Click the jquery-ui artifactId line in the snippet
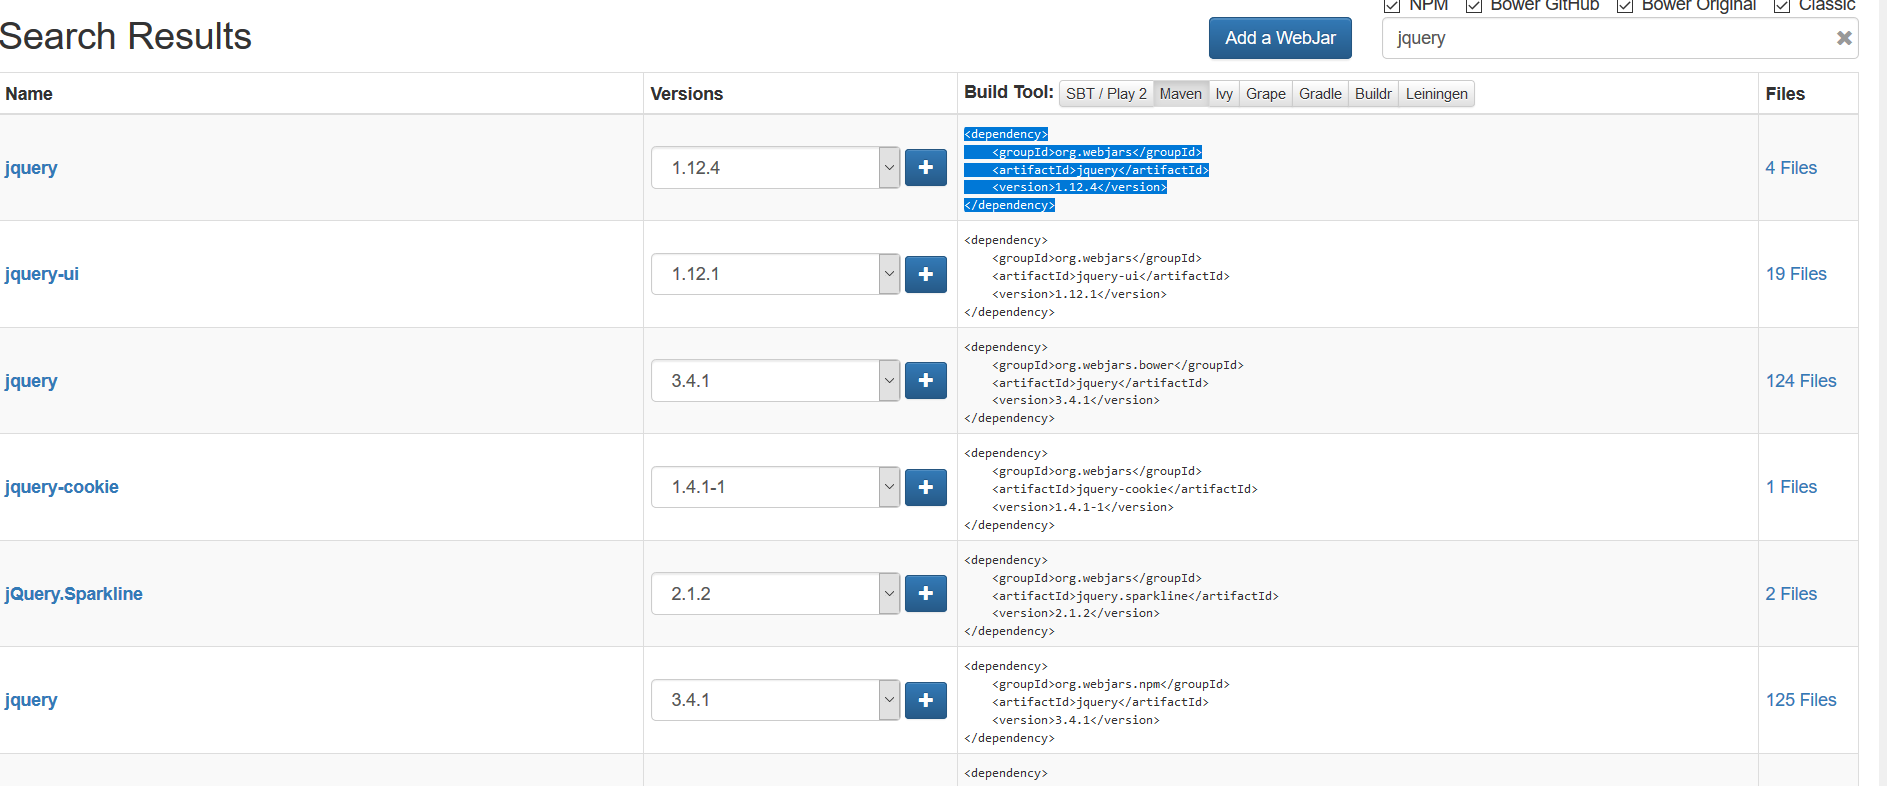1887x786 pixels. click(1111, 276)
